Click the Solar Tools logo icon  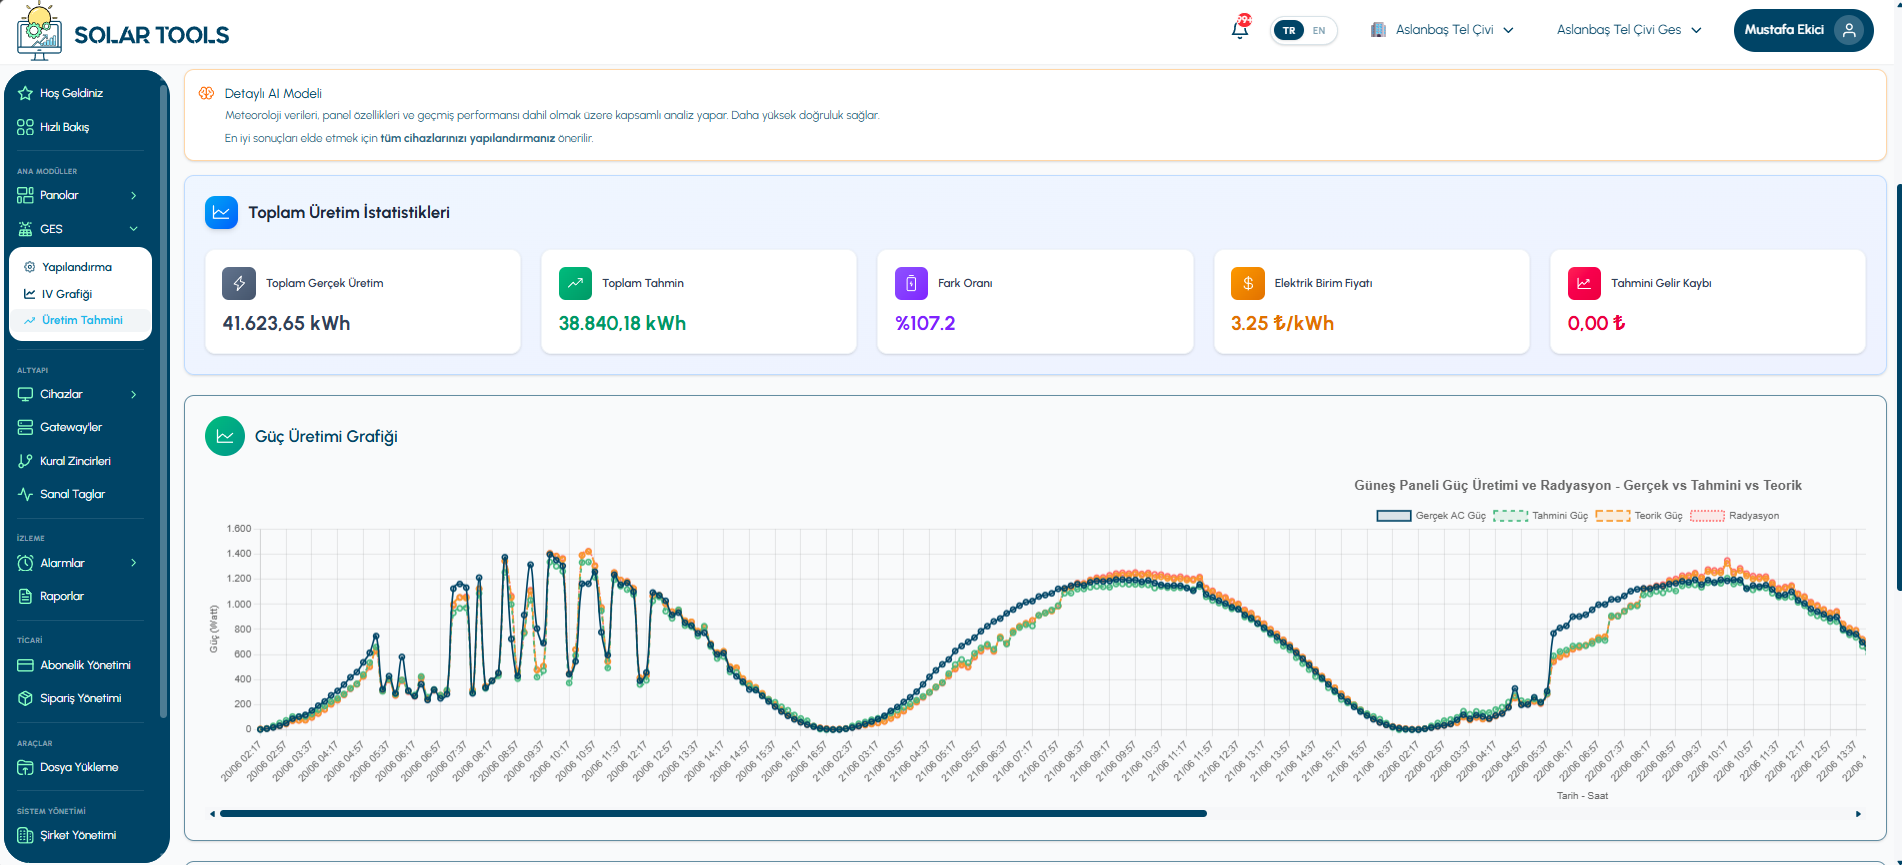[x=39, y=31]
